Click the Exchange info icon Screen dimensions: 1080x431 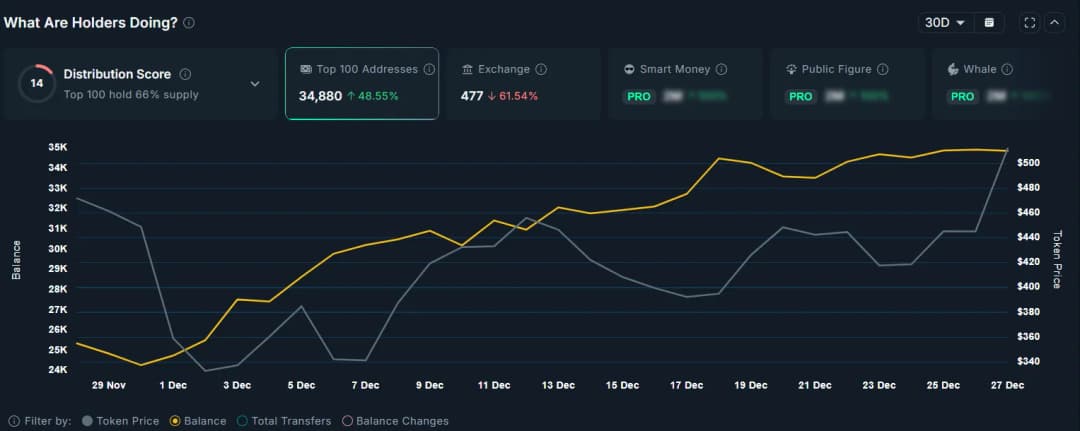click(541, 69)
